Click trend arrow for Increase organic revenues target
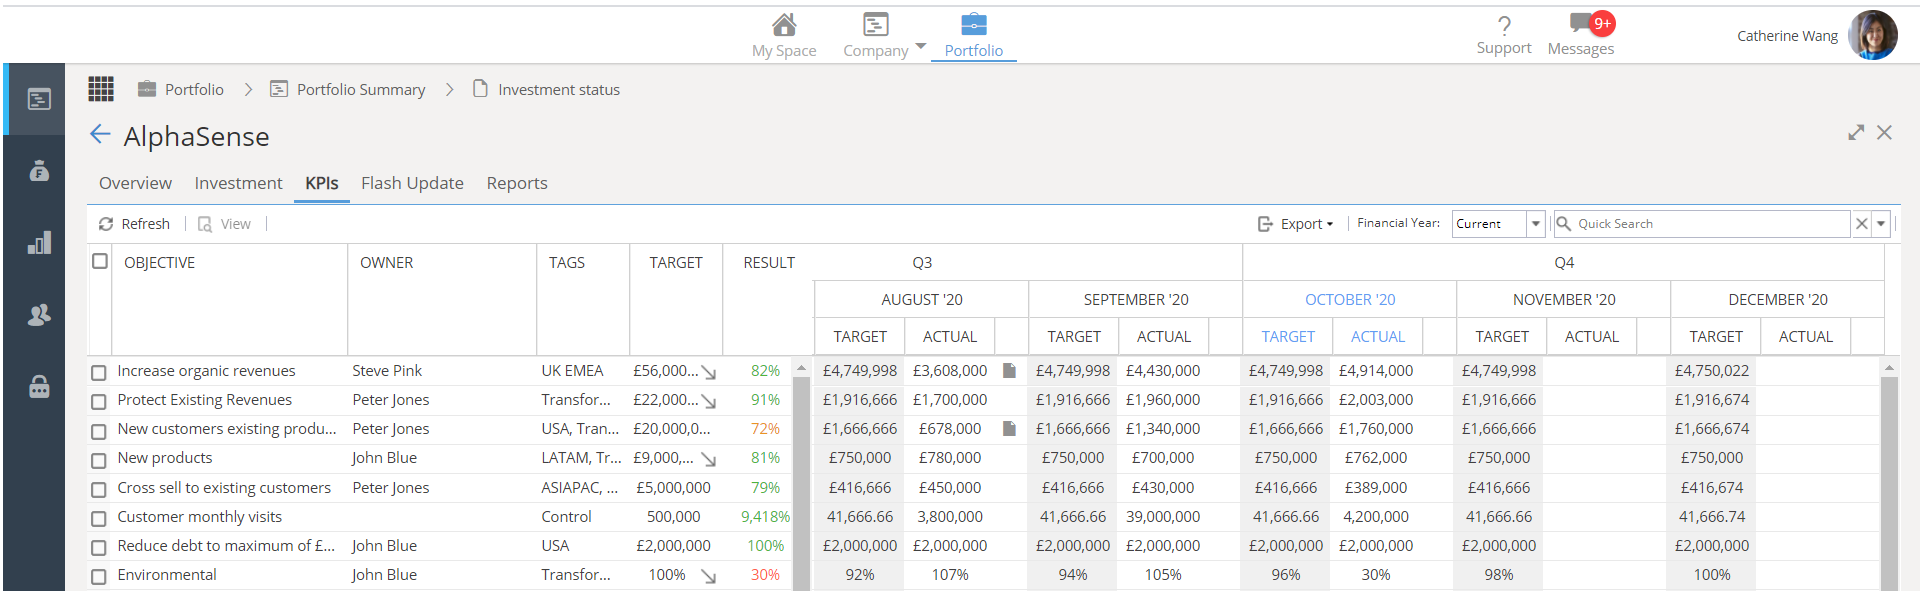 pos(709,372)
